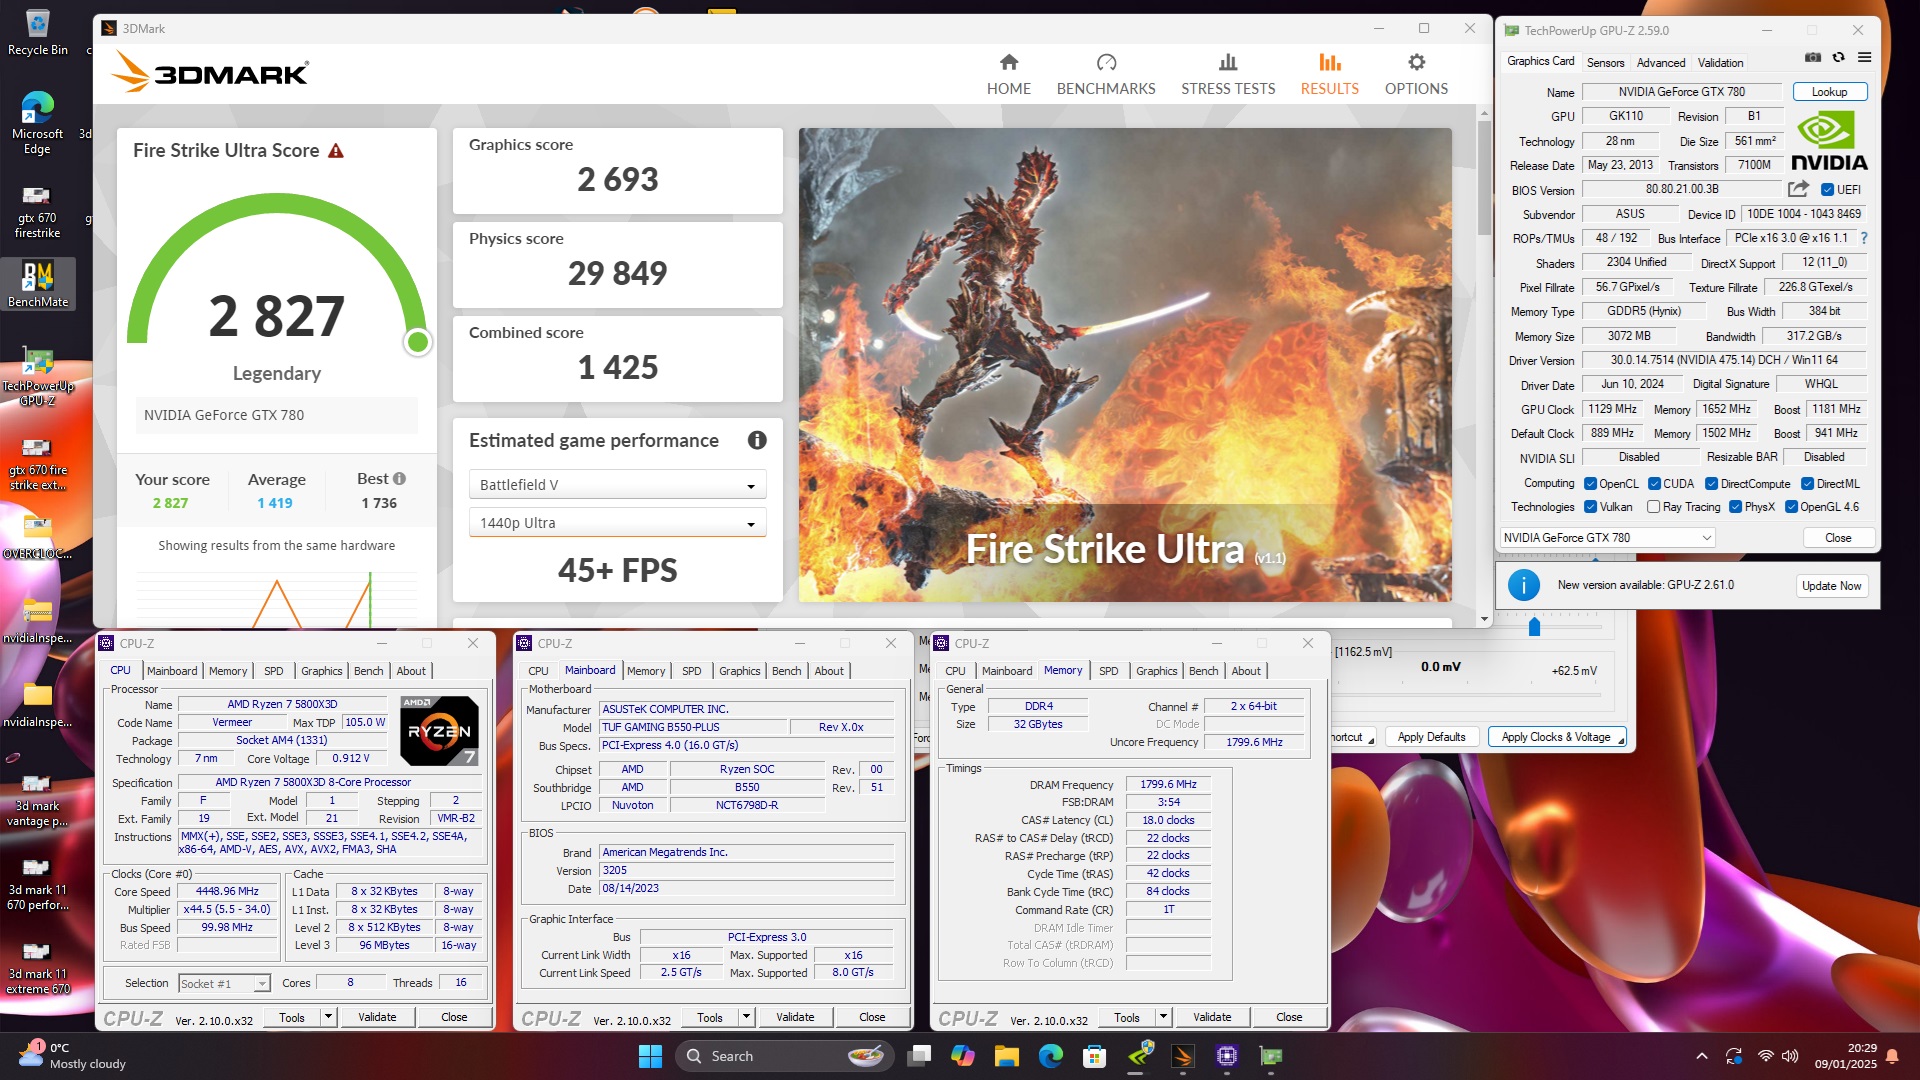Click the Close button in GPU-Z
Viewport: 1920px width, 1080px height.
click(x=1838, y=538)
